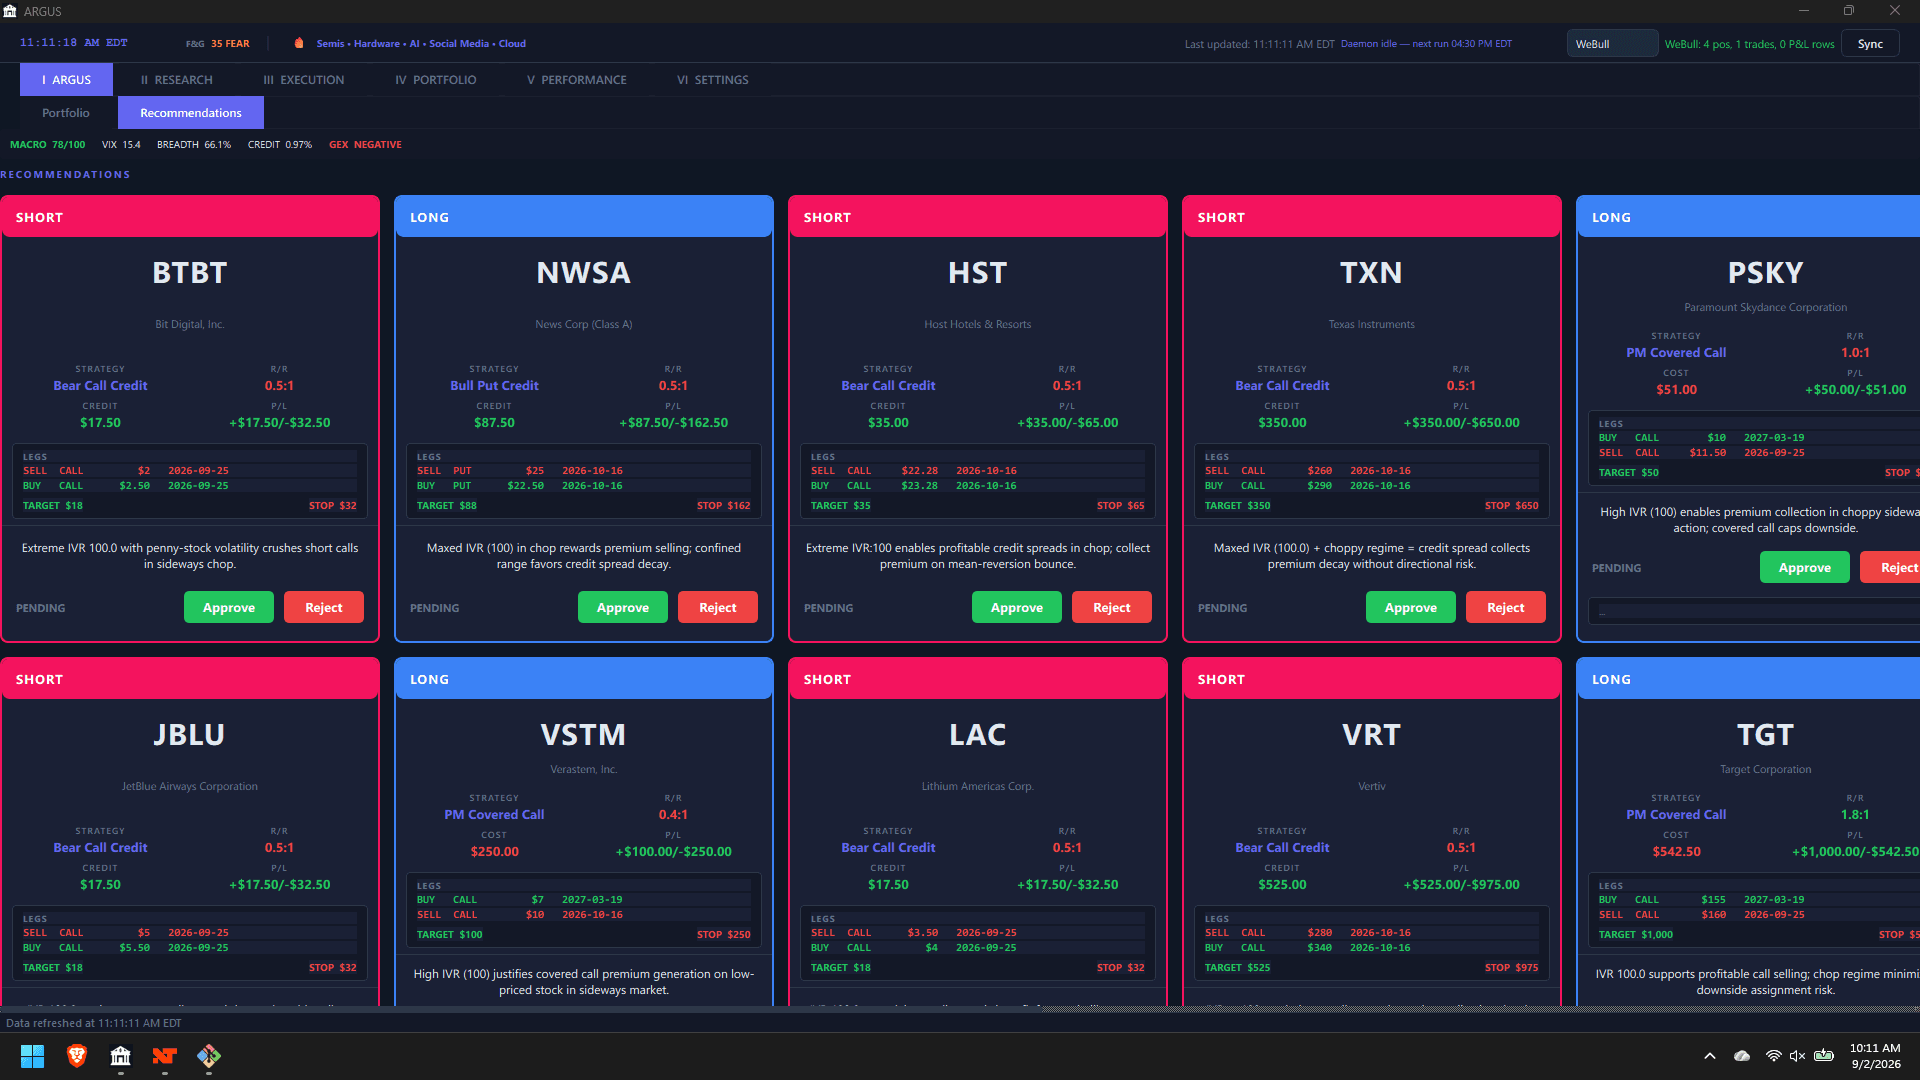Screen dimensions: 1920x1080
Task: Open the Windows Start menu
Action: (x=32, y=1056)
